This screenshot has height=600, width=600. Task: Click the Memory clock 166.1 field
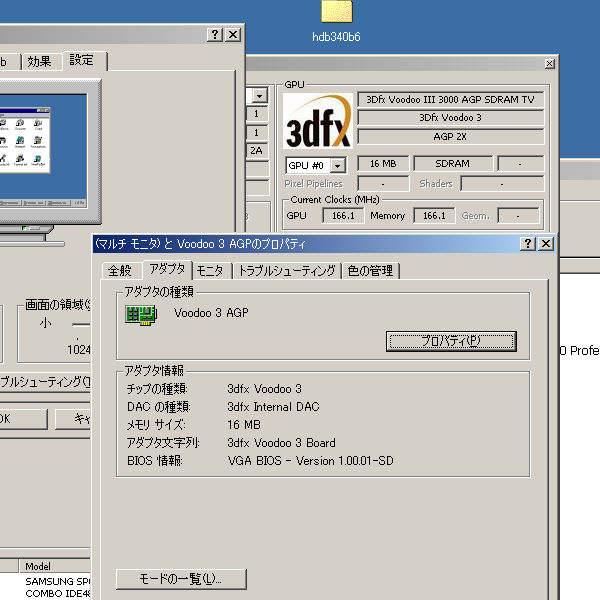[434, 216]
